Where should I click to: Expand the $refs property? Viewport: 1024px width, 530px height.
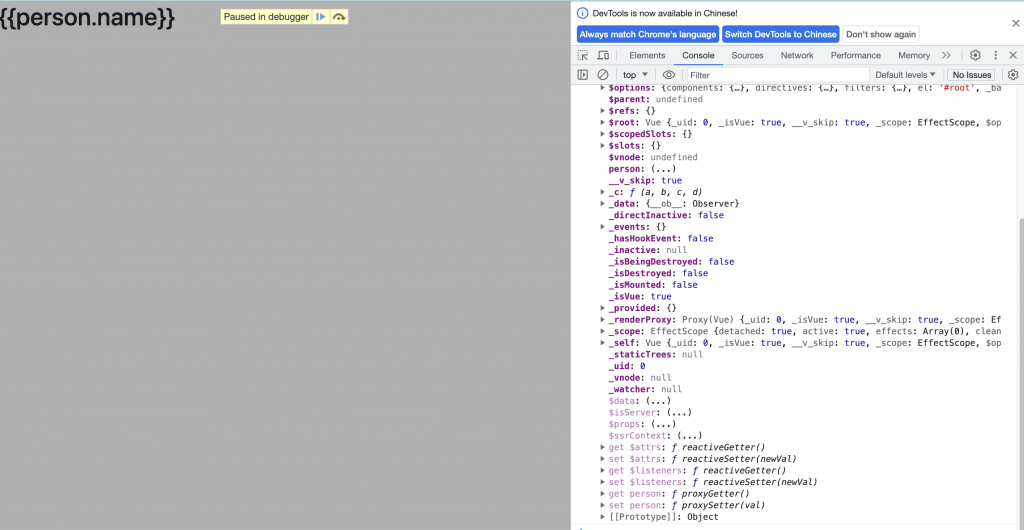(603, 111)
